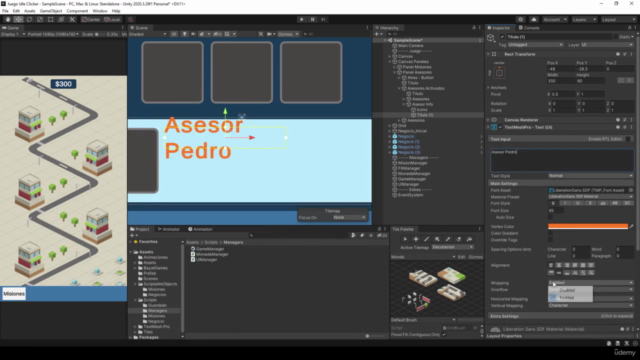Viewport: 640px width, 360px height.
Task: Open TextMeshPro component kebab menu
Action: point(631,127)
